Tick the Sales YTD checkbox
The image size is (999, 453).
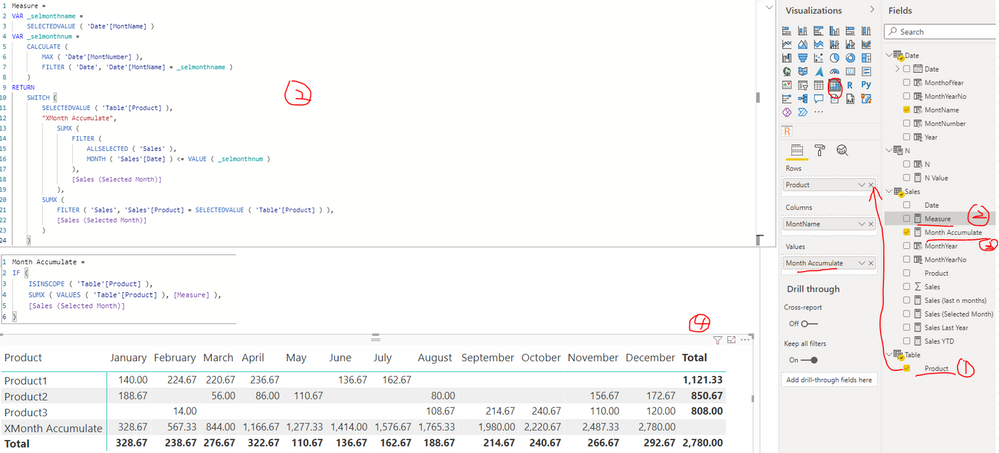pyautogui.click(x=907, y=341)
